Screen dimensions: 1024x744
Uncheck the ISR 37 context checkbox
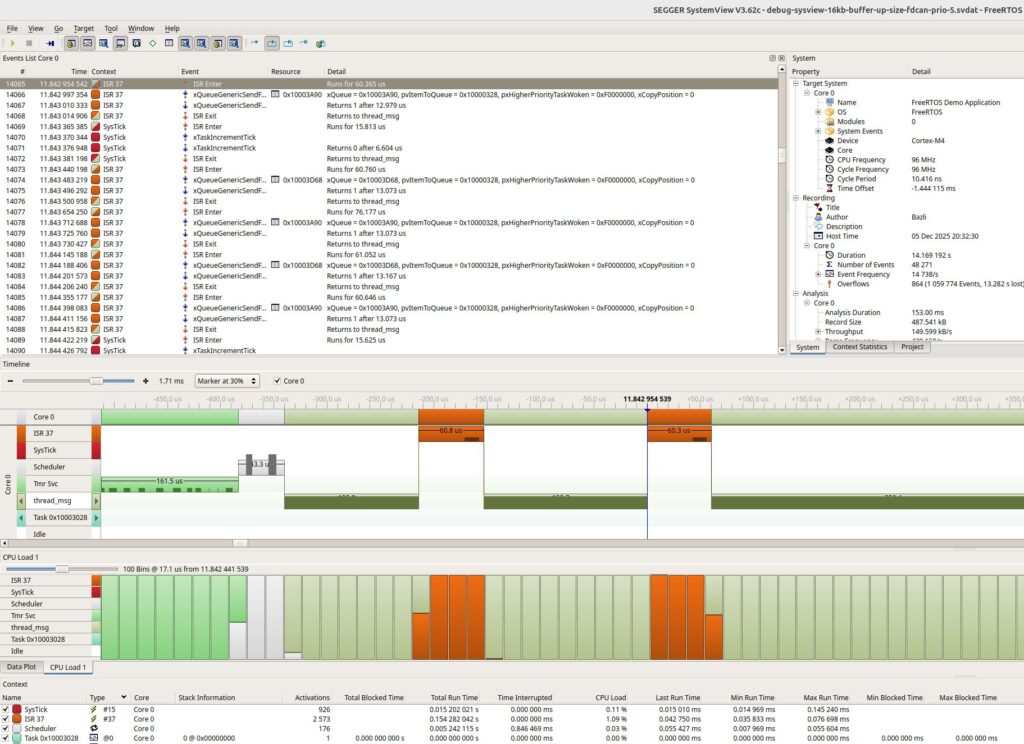(8, 719)
